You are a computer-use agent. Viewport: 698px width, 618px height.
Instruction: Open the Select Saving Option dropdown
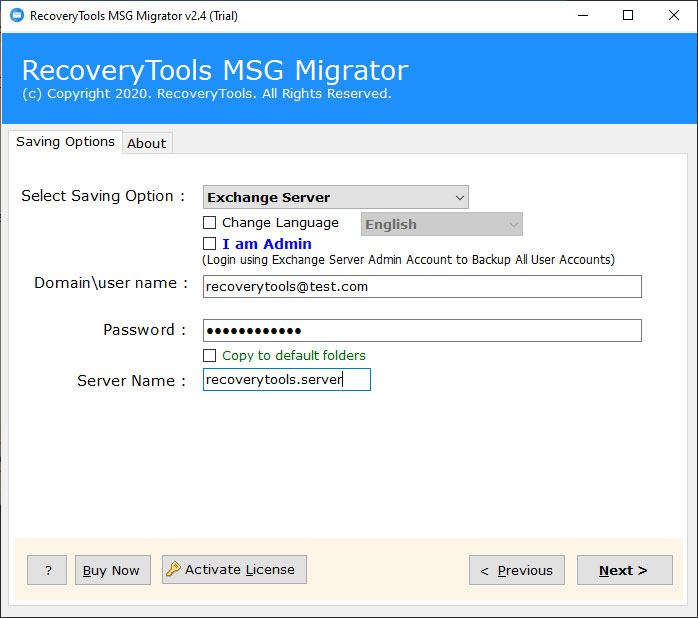pos(336,197)
